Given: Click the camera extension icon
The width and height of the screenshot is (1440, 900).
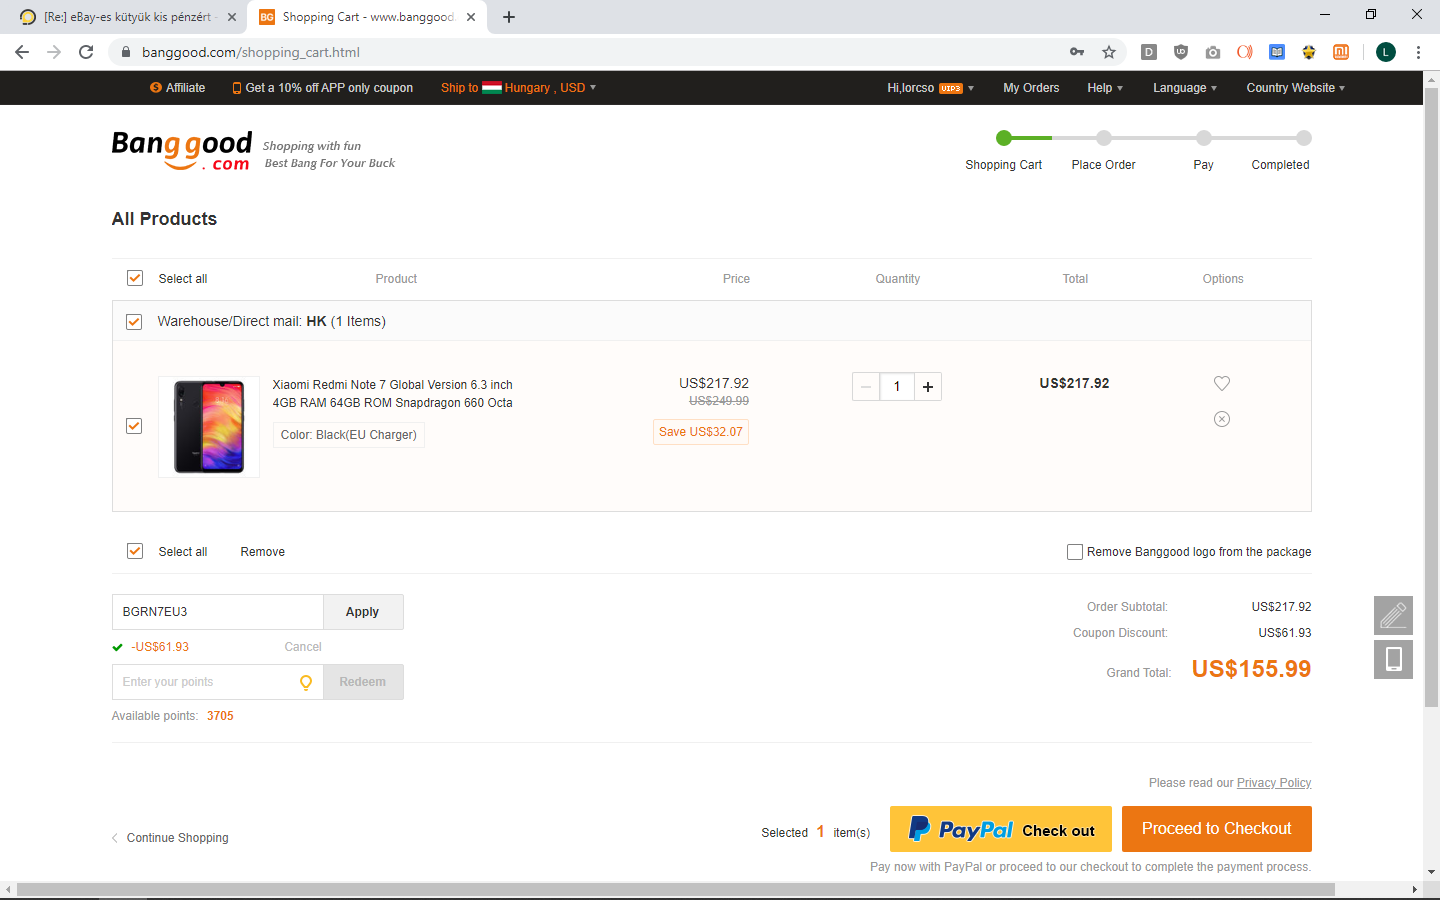Looking at the screenshot, I should (x=1213, y=52).
